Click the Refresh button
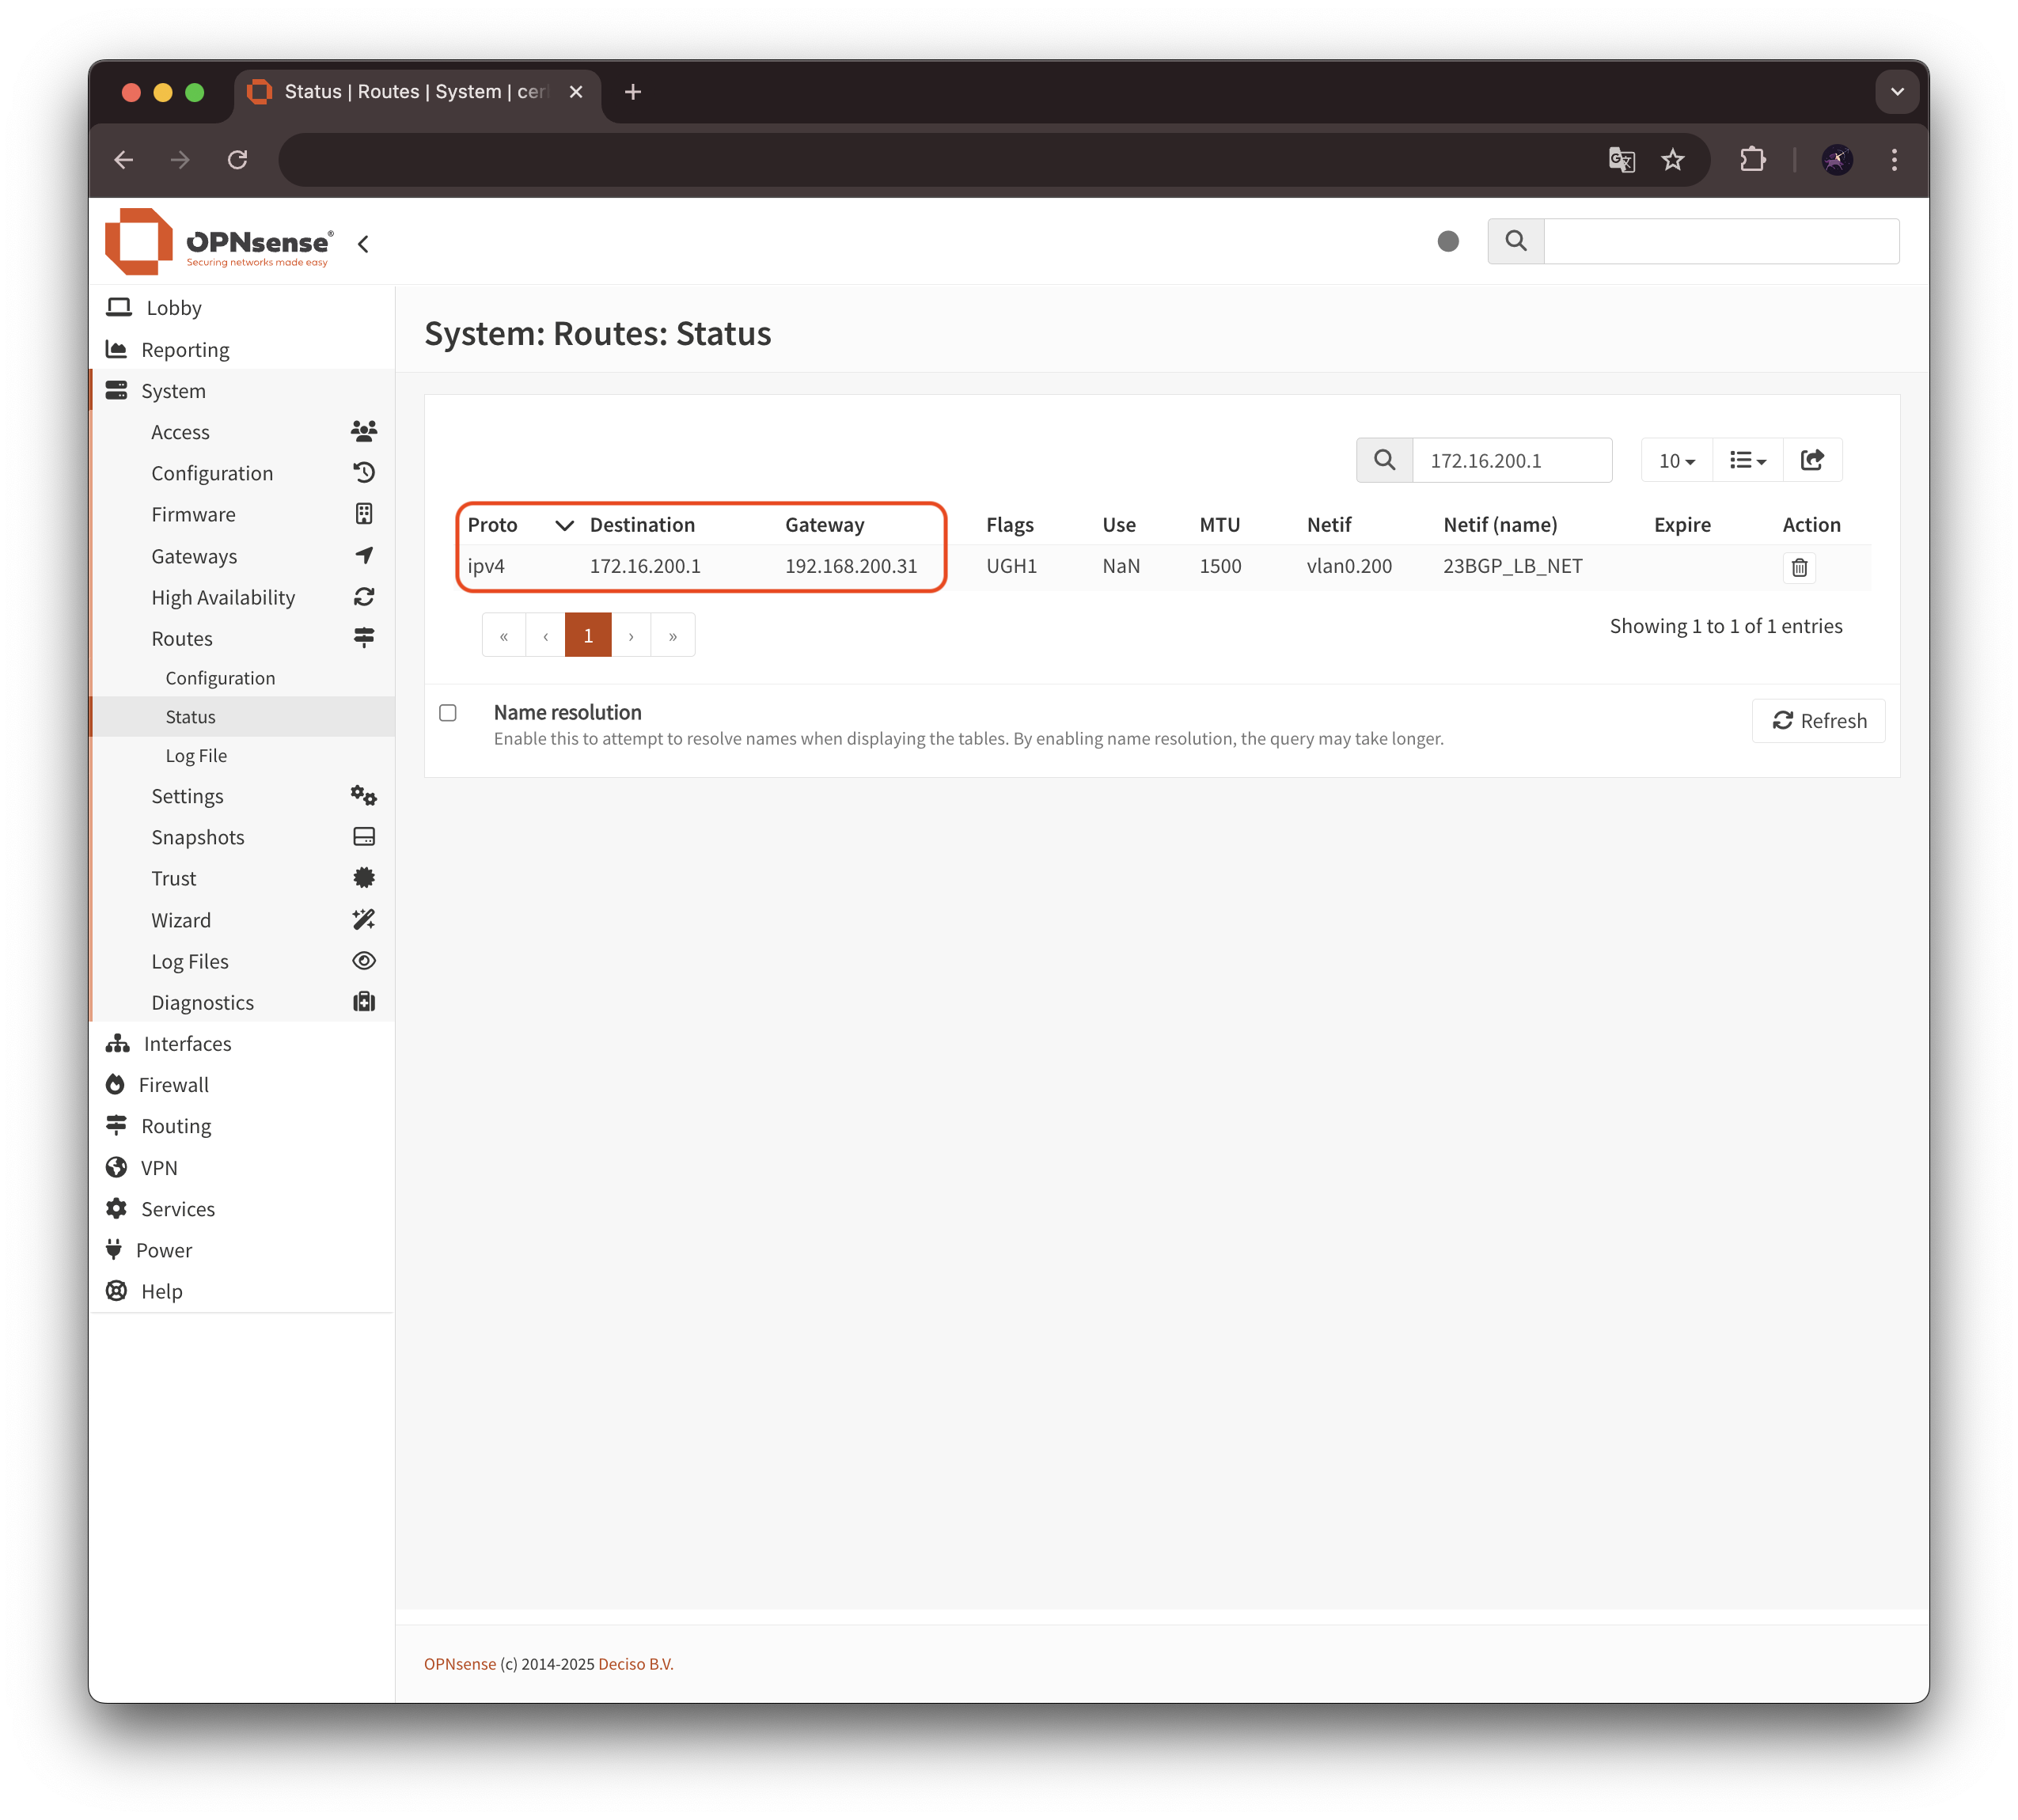The image size is (2018, 1820). pyautogui.click(x=1818, y=721)
